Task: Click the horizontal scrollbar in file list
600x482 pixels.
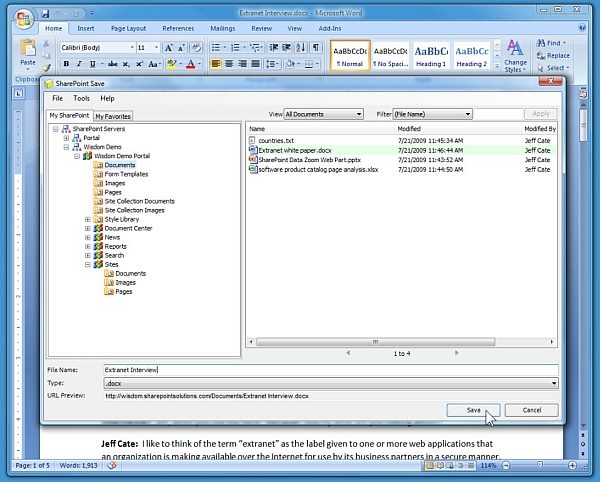Action: (x=375, y=342)
